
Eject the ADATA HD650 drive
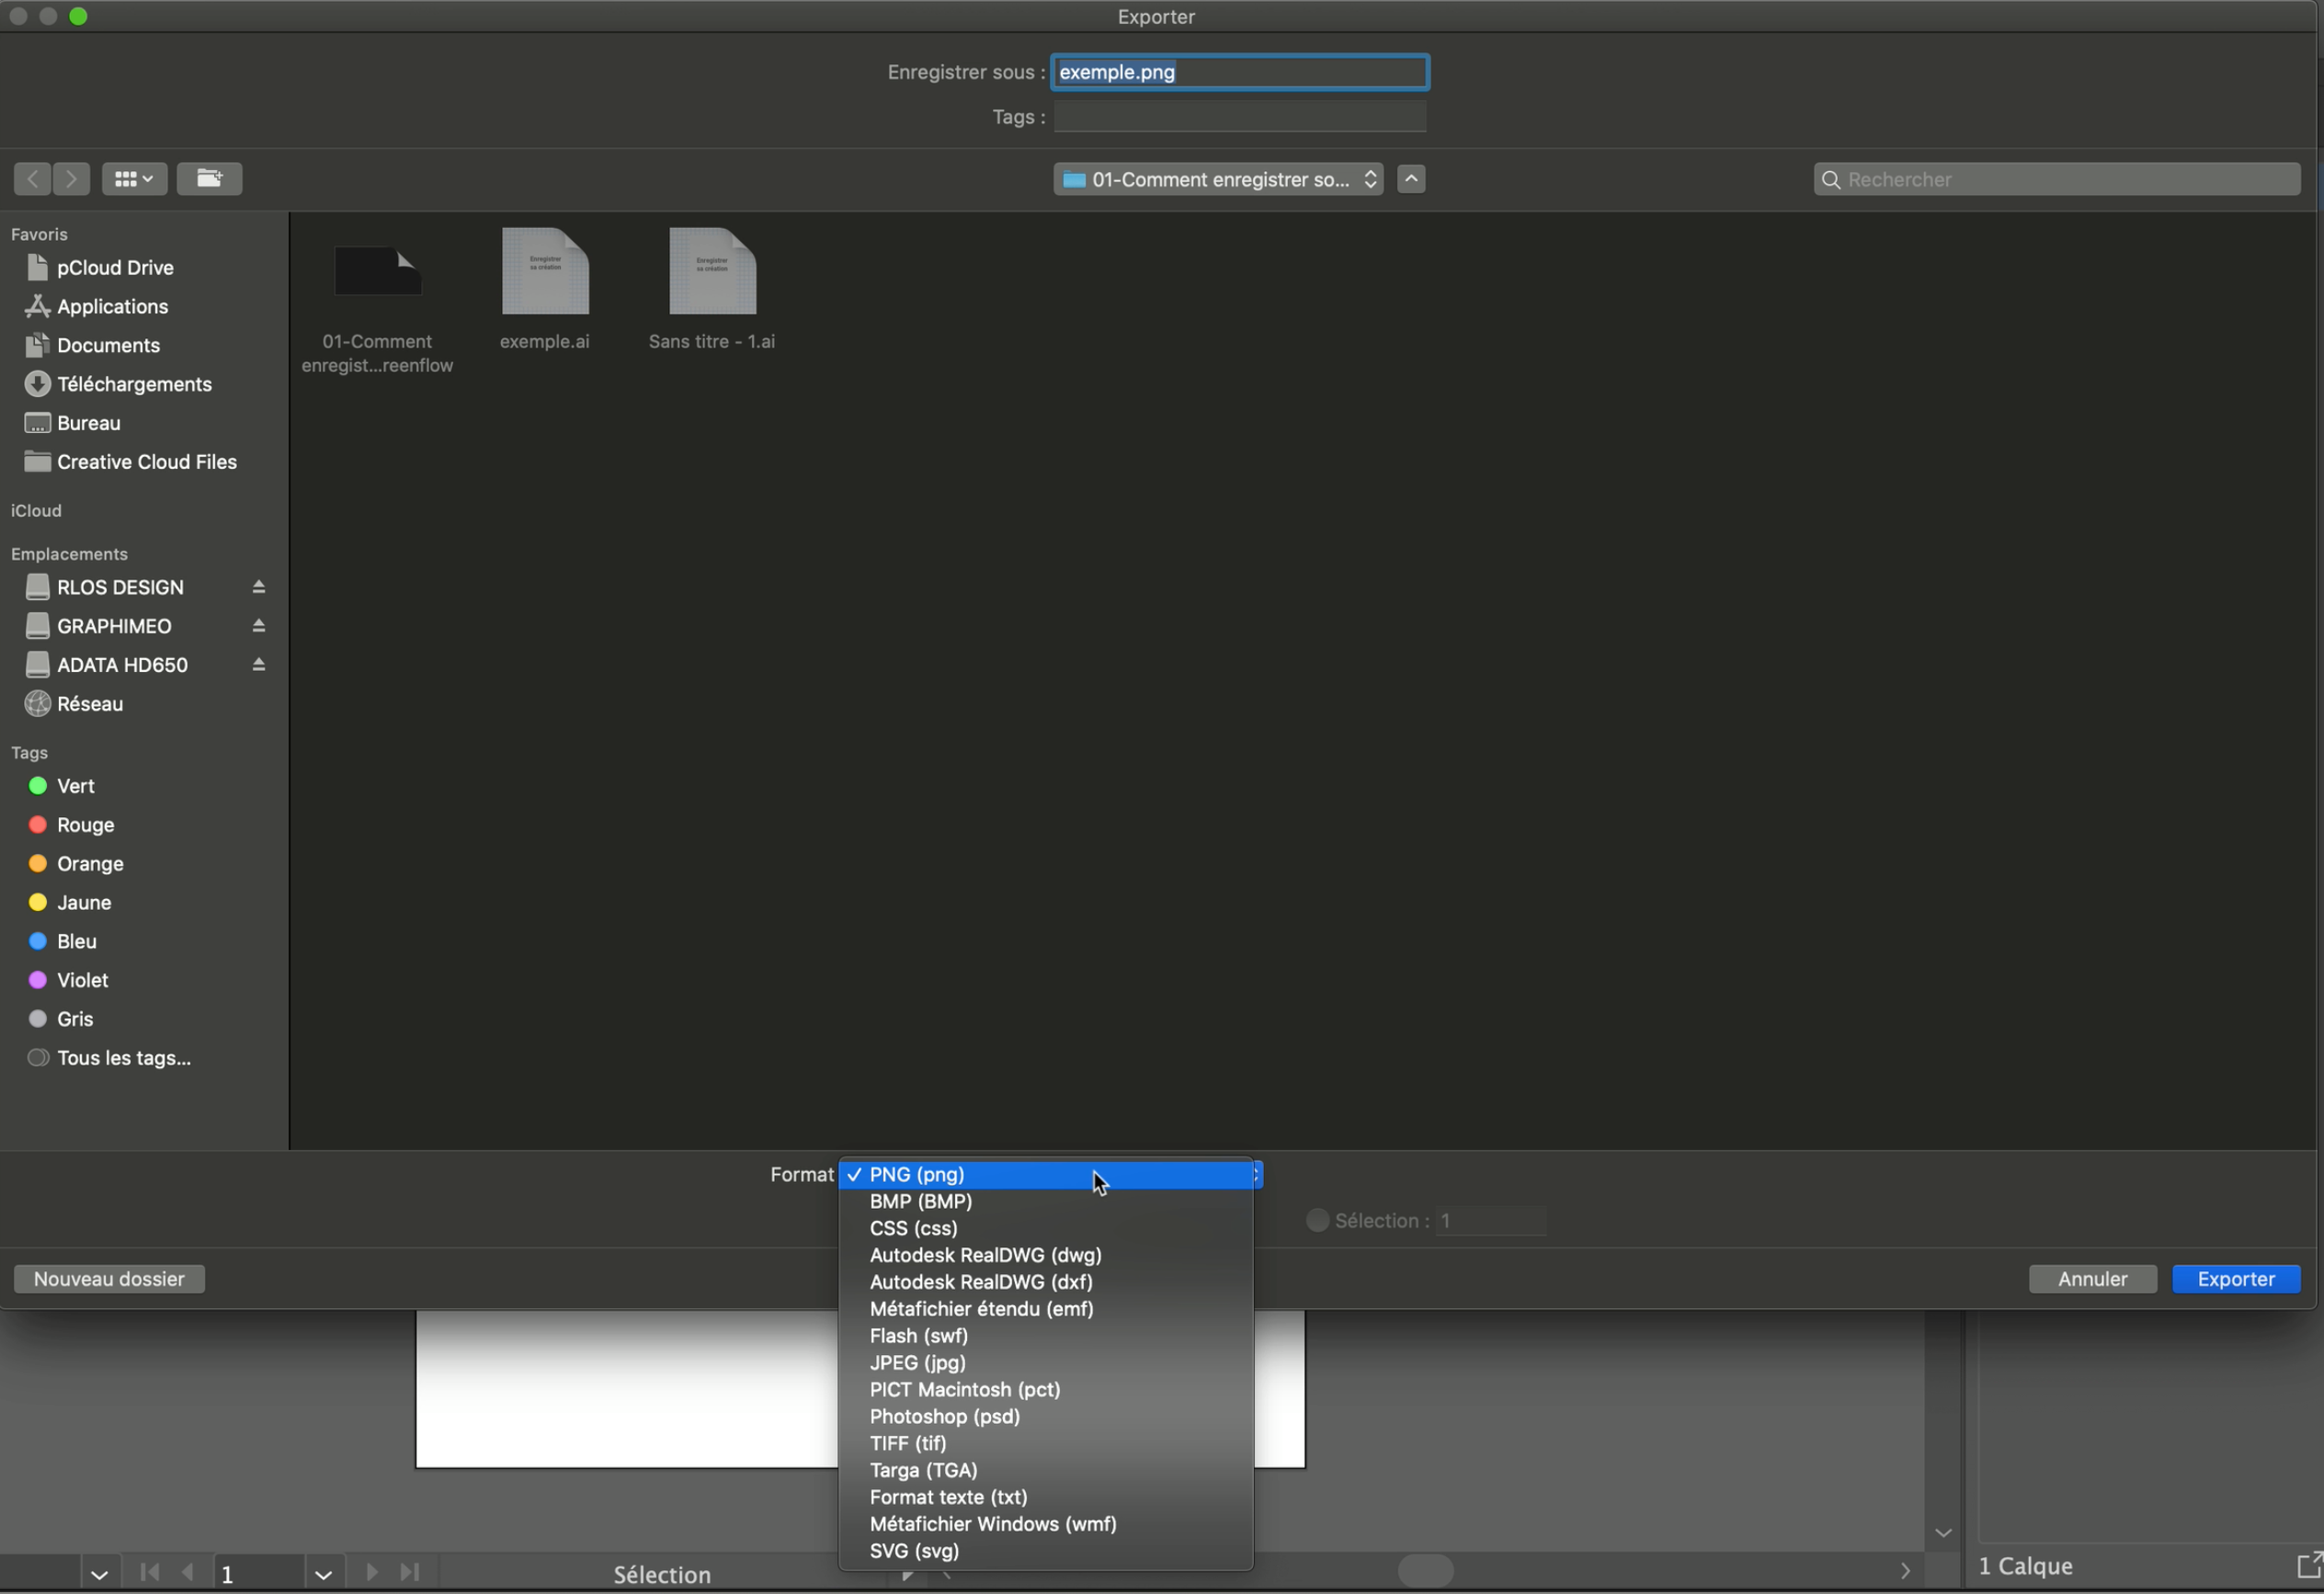click(258, 665)
